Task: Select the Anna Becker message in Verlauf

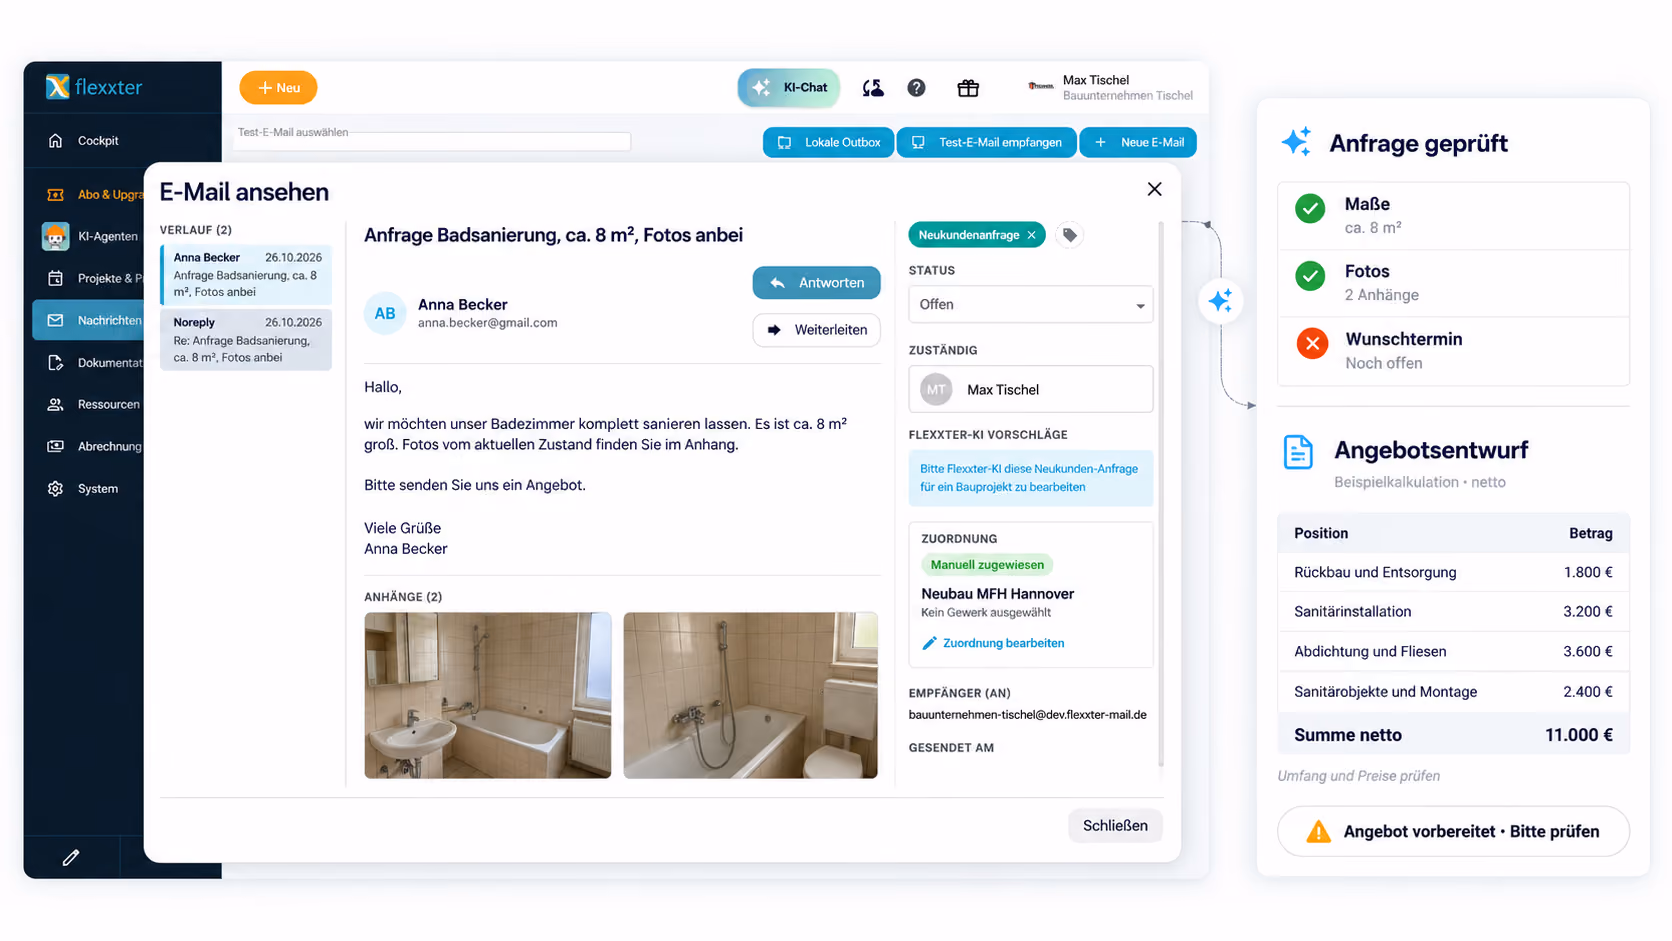Action: coord(246,274)
